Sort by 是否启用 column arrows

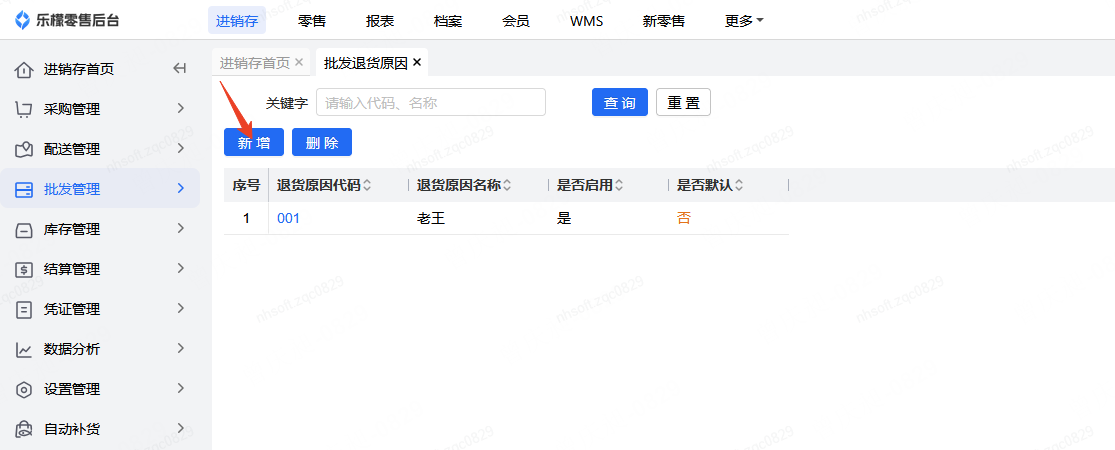pyautogui.click(x=619, y=186)
